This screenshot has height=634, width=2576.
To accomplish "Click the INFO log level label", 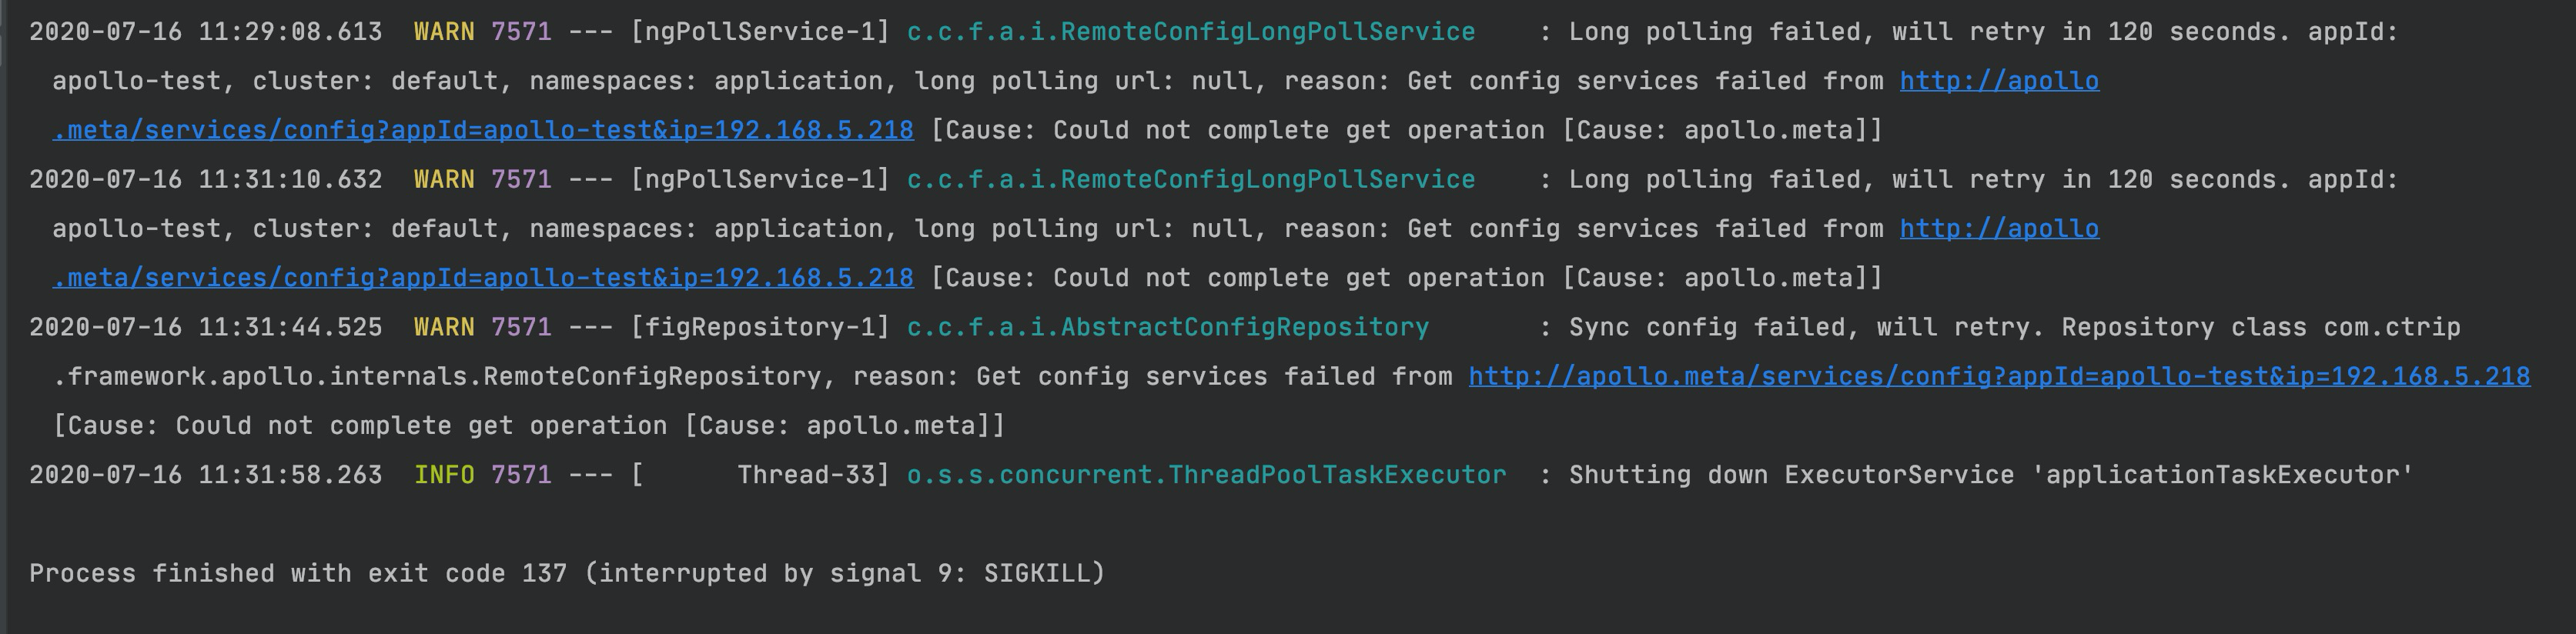I will pyautogui.click(x=444, y=476).
